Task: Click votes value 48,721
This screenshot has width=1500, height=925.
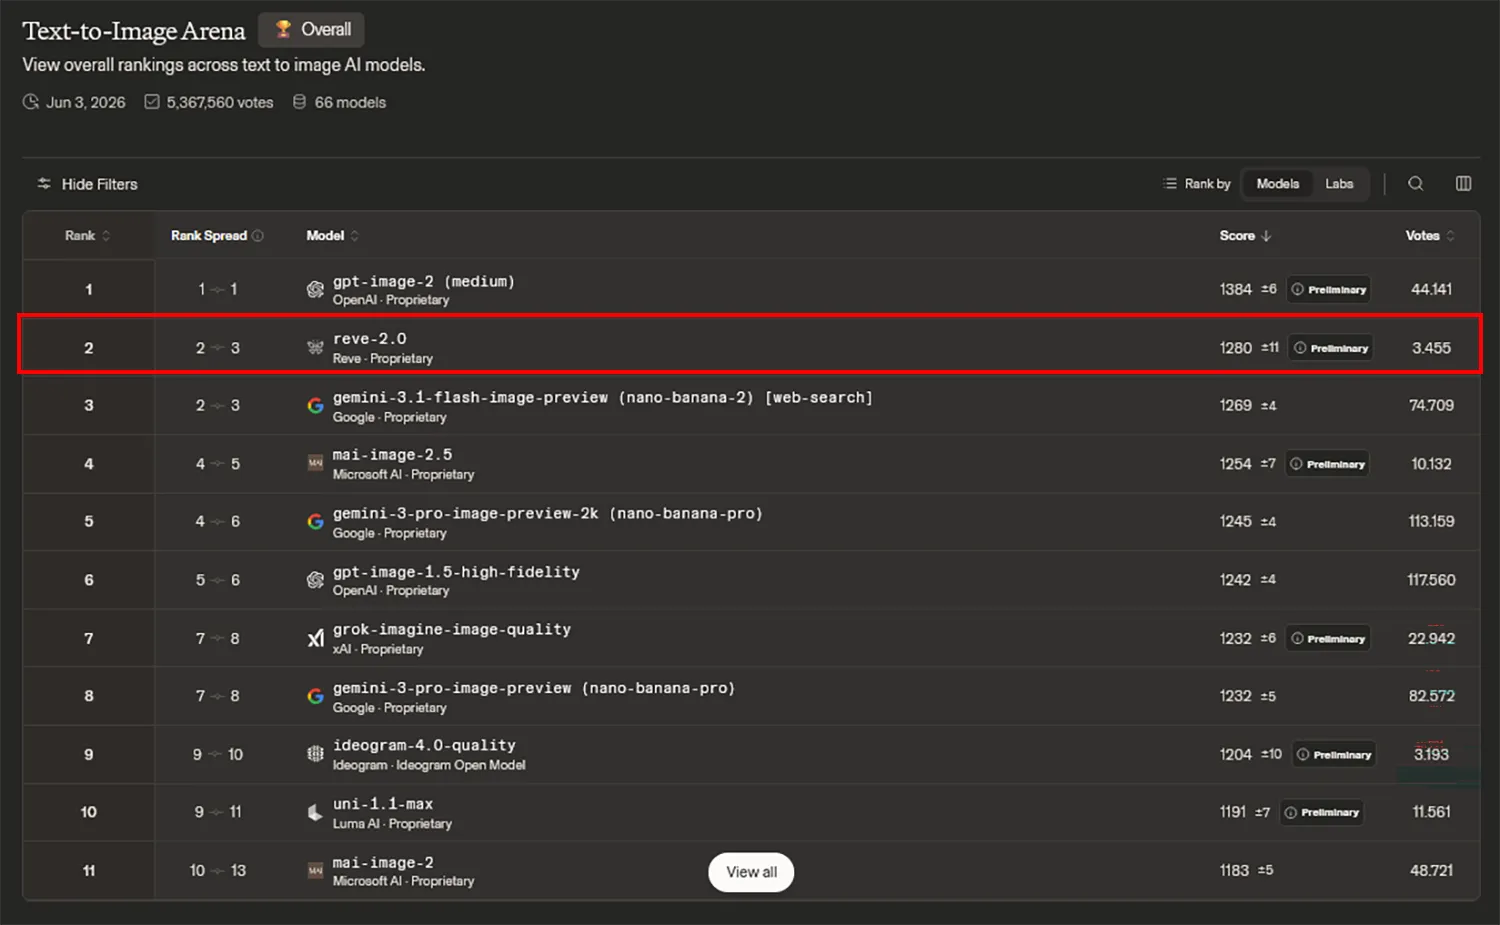Action: (1431, 871)
